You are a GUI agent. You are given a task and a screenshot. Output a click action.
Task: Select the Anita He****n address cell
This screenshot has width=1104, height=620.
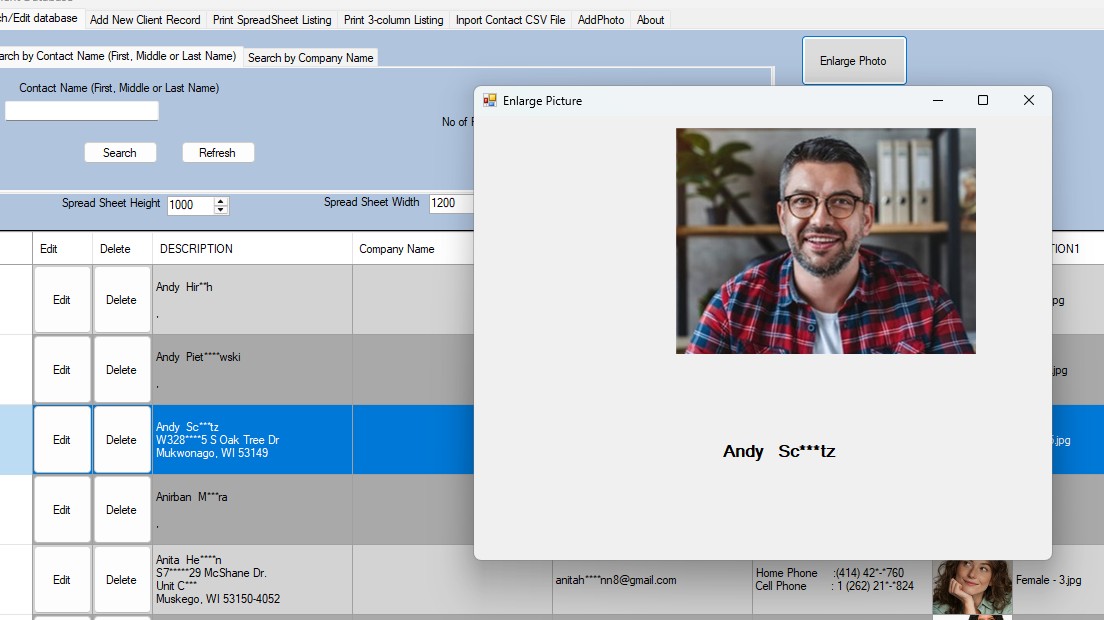click(x=252, y=580)
